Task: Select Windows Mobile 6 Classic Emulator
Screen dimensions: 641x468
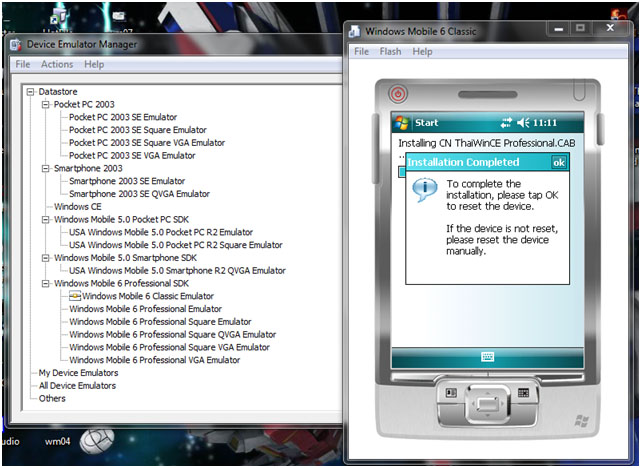Action: point(148,296)
